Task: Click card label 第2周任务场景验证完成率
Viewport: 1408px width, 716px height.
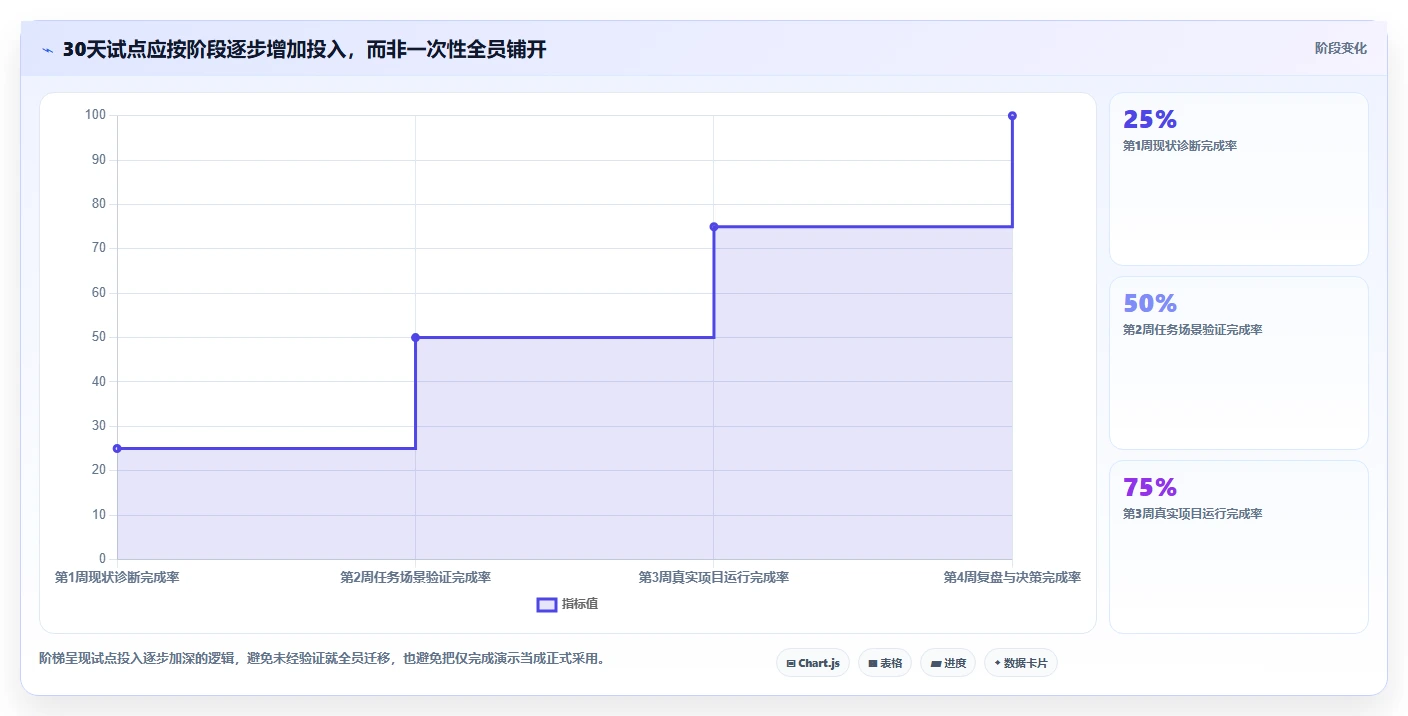Action: pos(1192,330)
